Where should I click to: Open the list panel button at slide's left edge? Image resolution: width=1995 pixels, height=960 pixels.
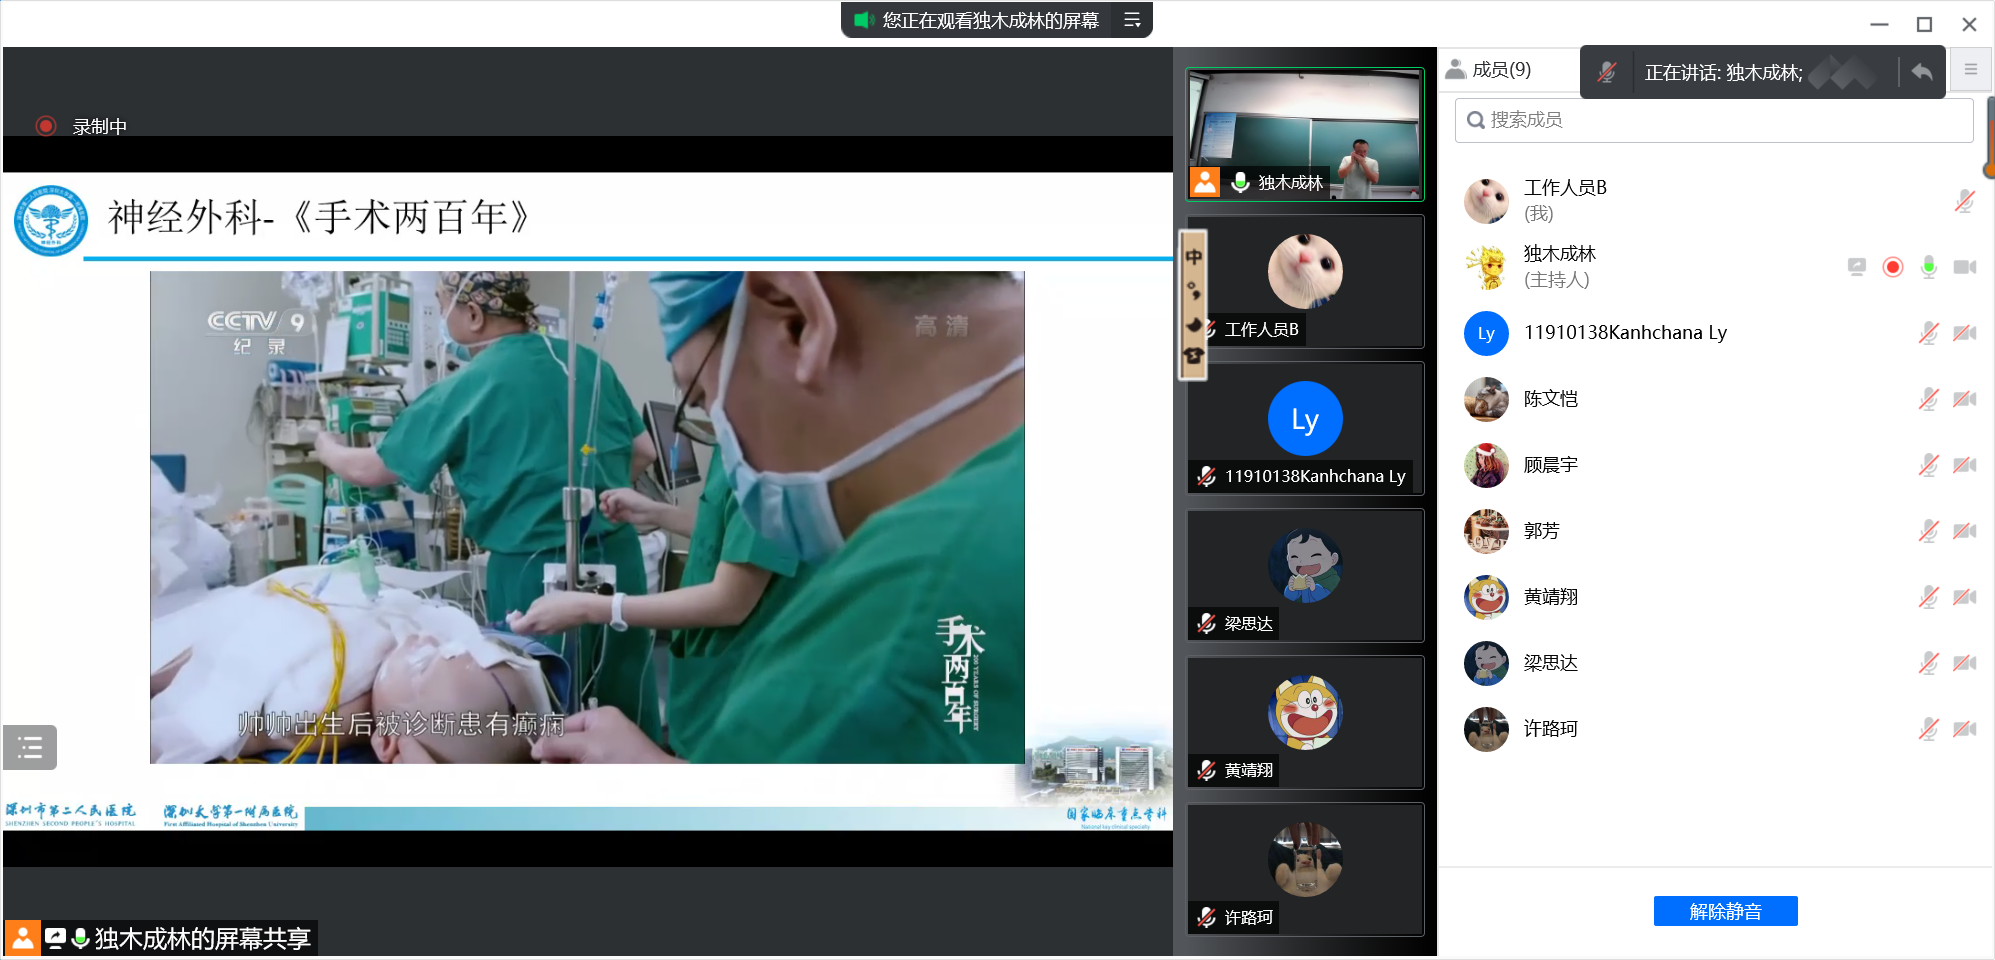coord(30,747)
